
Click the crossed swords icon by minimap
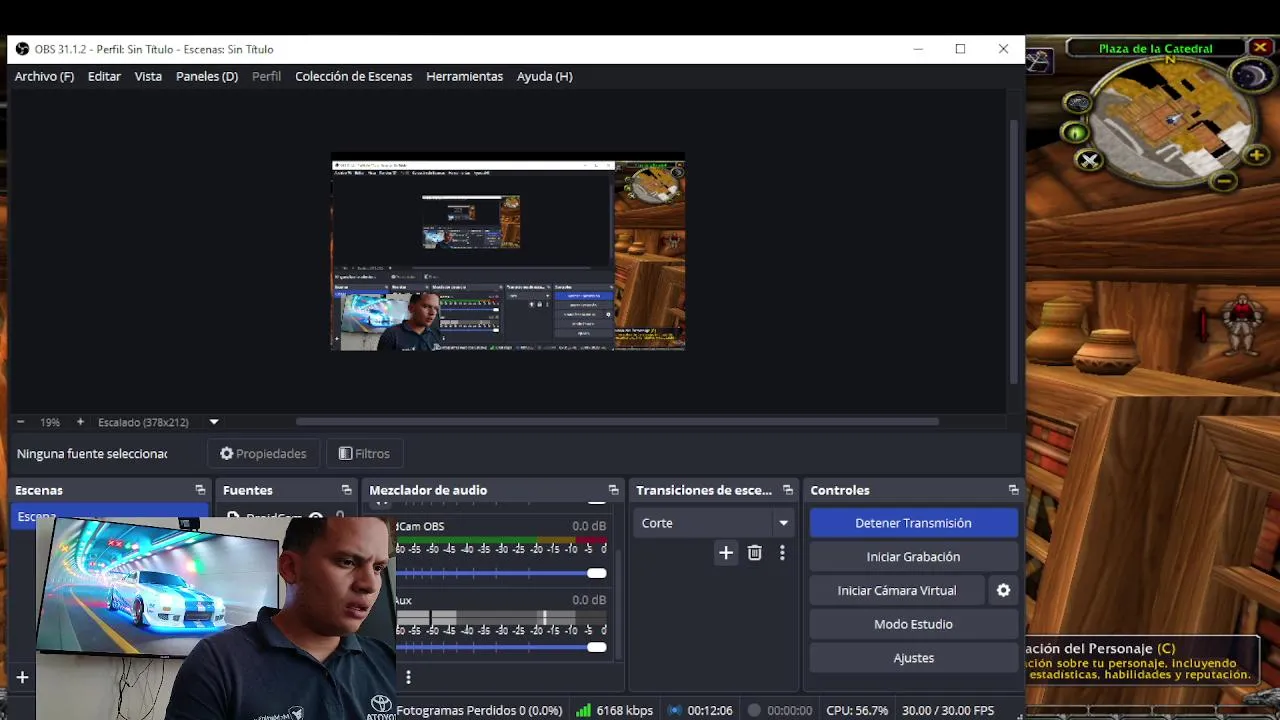pyautogui.click(x=1090, y=160)
